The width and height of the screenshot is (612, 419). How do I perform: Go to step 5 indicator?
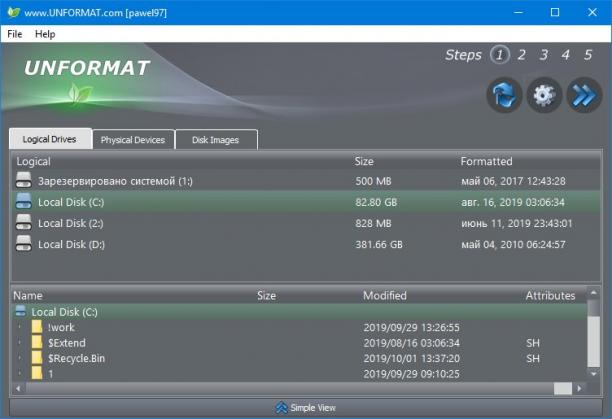point(588,55)
